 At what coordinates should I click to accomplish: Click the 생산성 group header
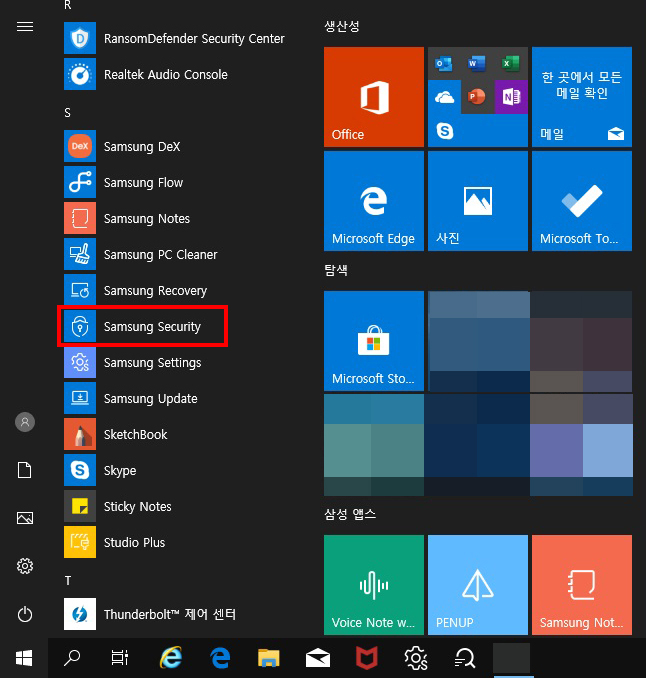click(x=342, y=26)
